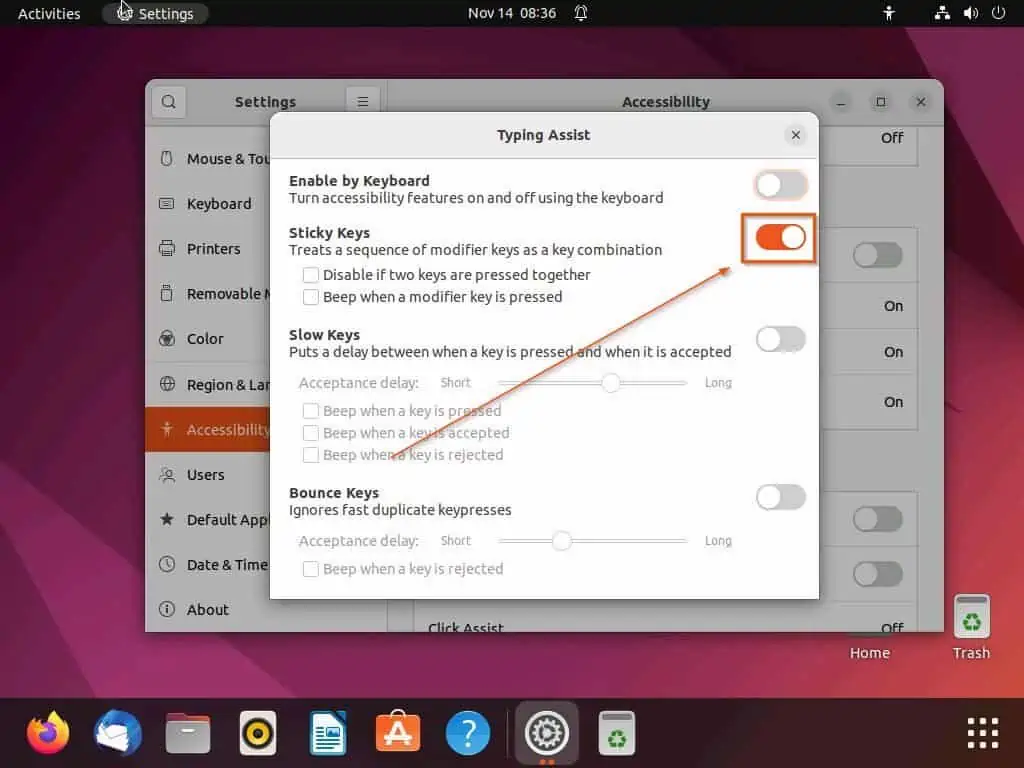Enable the Slow Keys switch
The width and height of the screenshot is (1024, 768).
click(780, 339)
